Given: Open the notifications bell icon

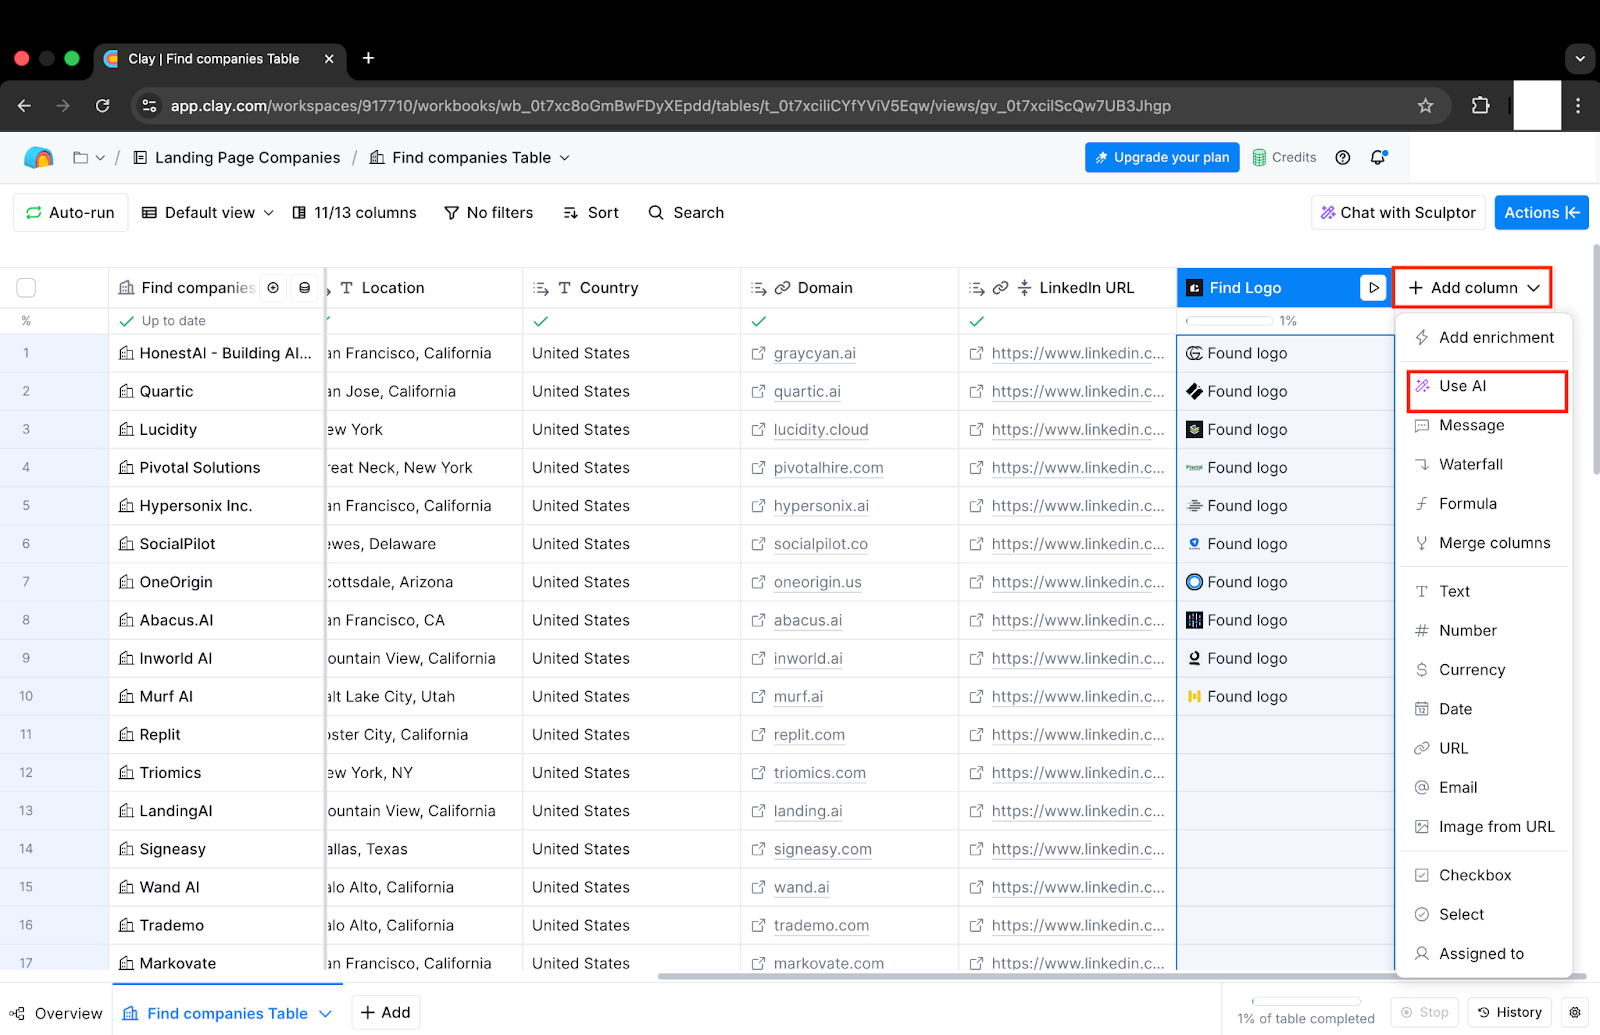Looking at the screenshot, I should point(1378,157).
